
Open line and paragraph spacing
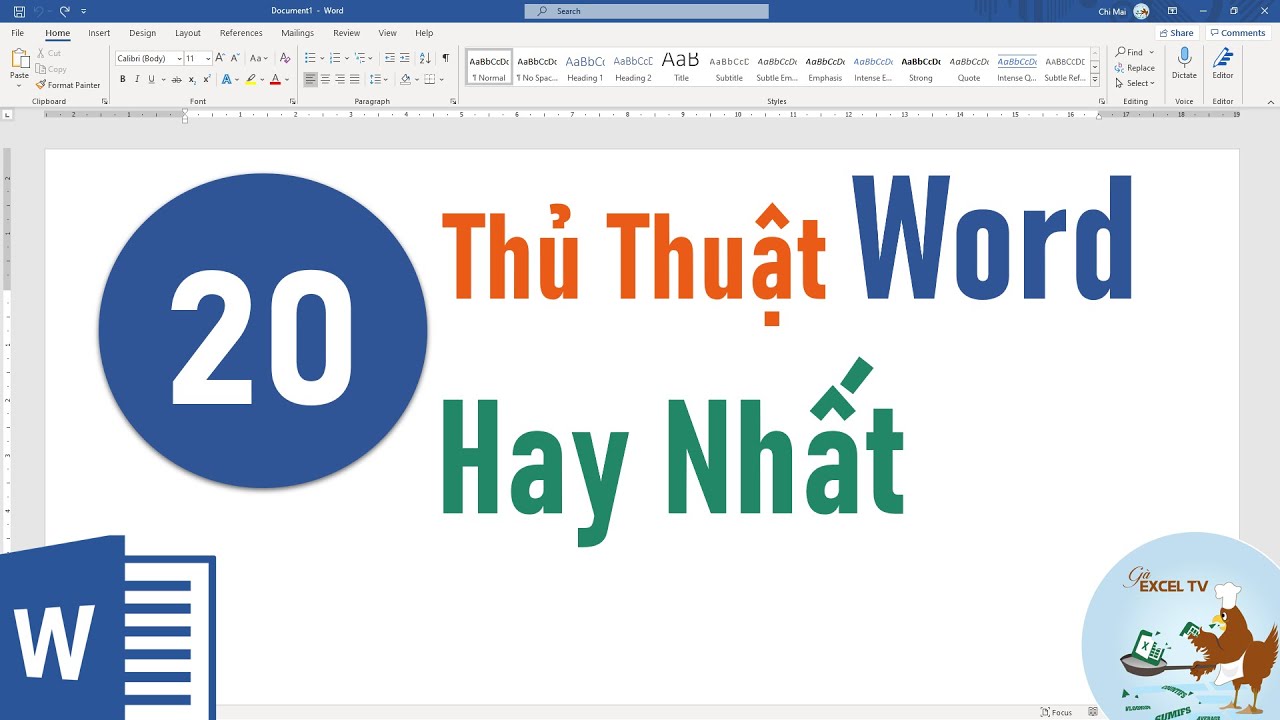[378, 79]
